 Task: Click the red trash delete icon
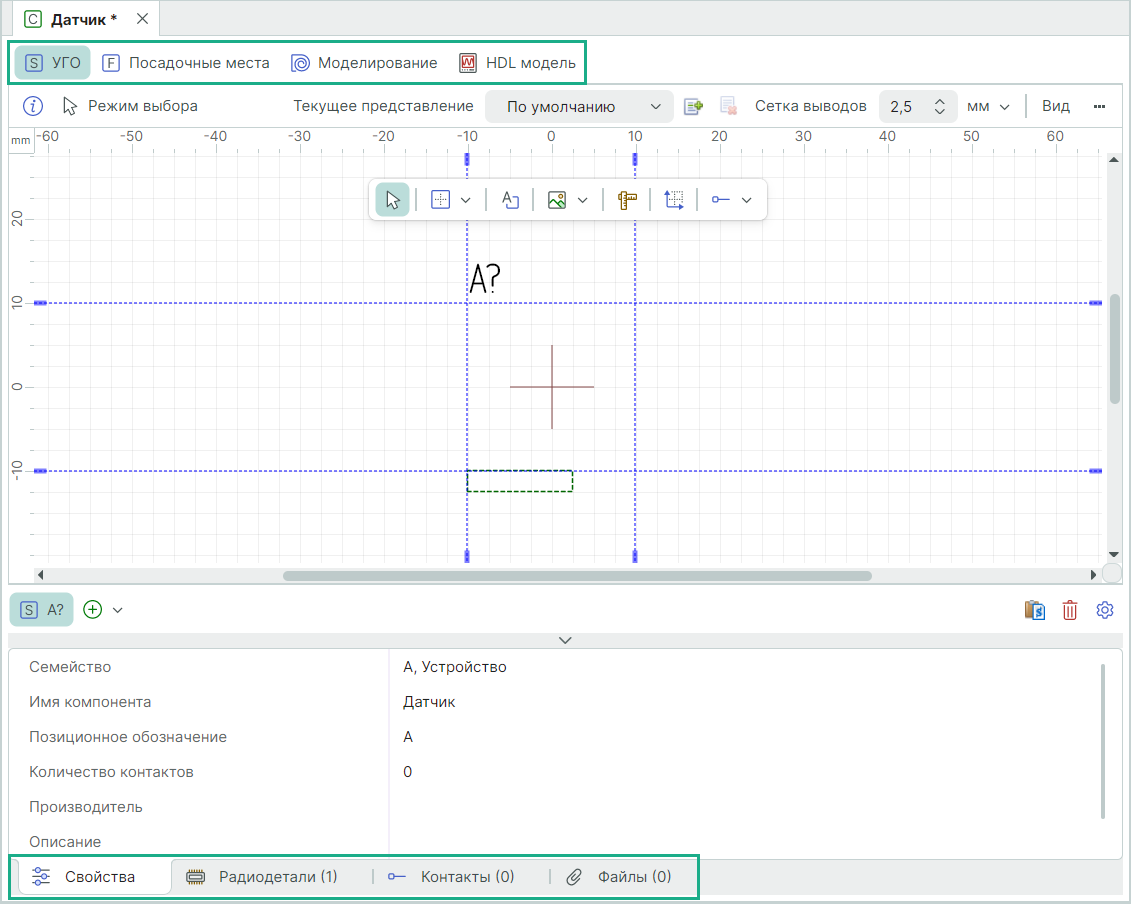[1070, 610]
